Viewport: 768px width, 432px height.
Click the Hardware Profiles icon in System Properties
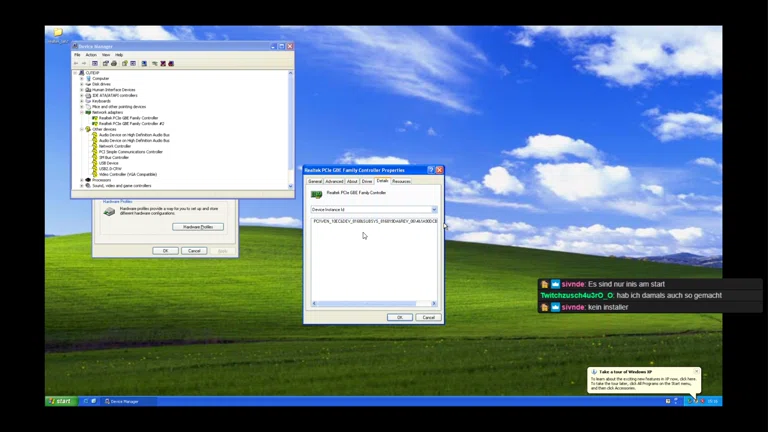[109, 212]
